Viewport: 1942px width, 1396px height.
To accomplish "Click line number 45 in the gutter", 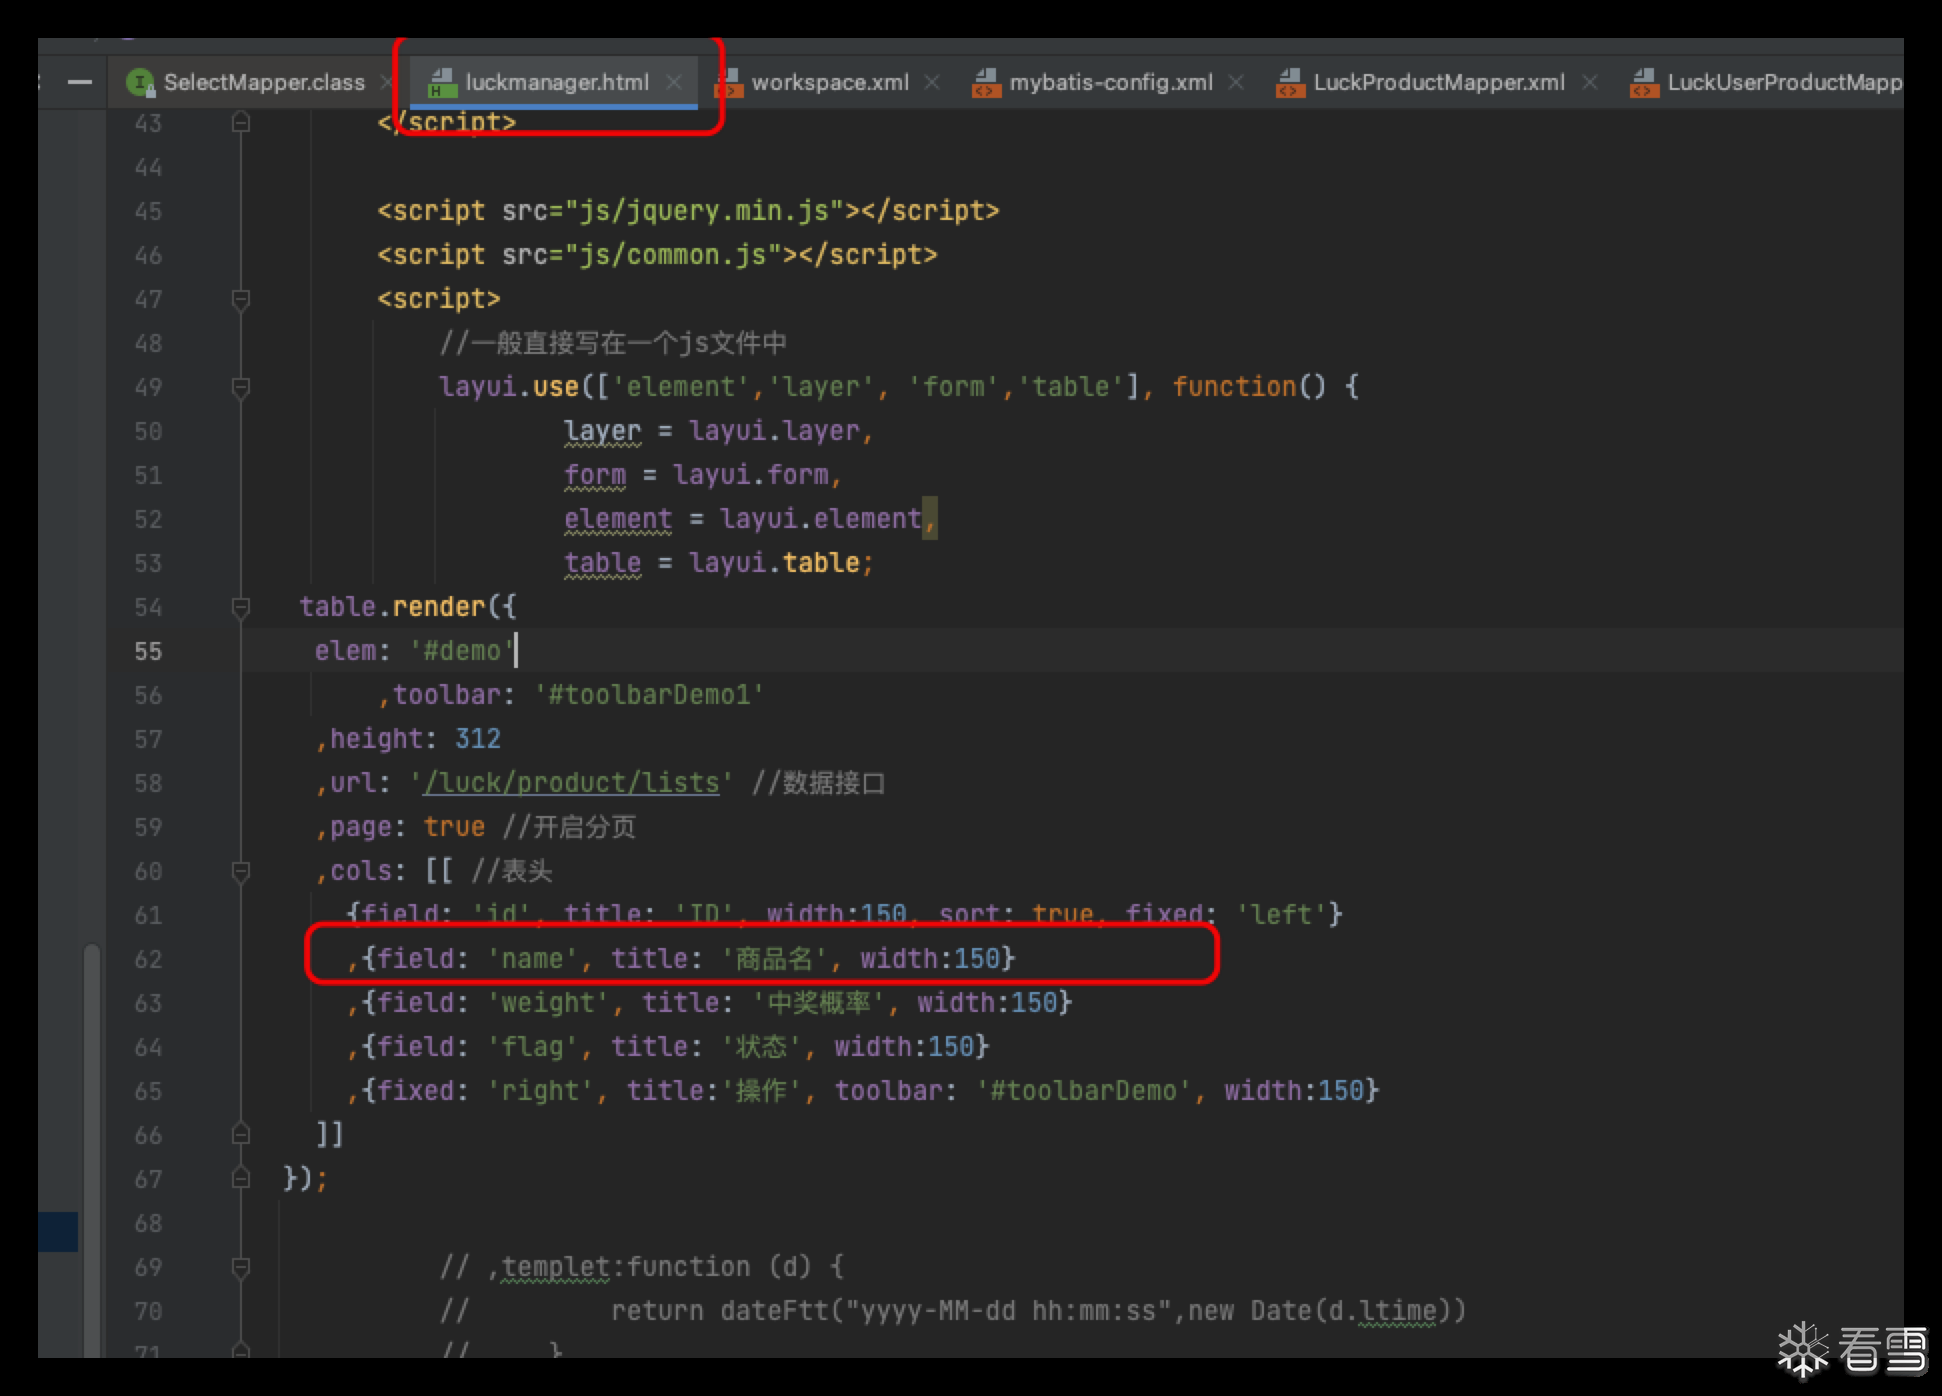I will (148, 211).
